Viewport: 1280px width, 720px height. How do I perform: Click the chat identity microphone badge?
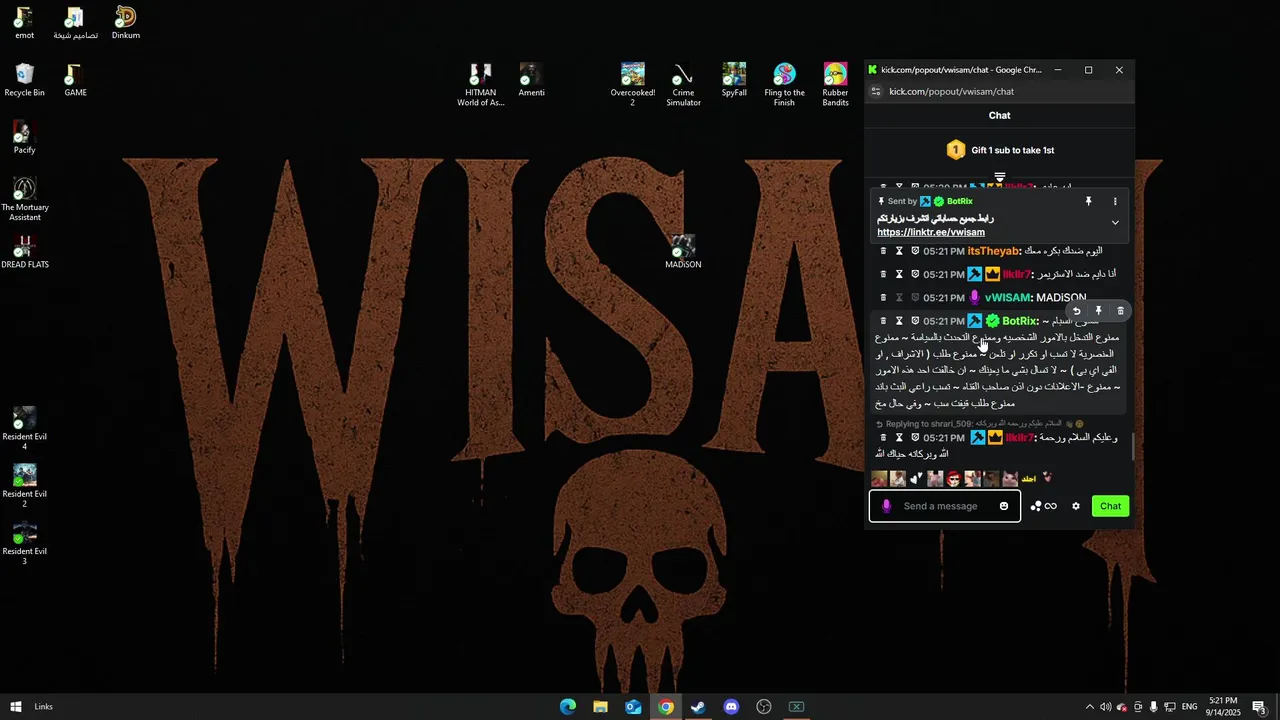point(886,506)
